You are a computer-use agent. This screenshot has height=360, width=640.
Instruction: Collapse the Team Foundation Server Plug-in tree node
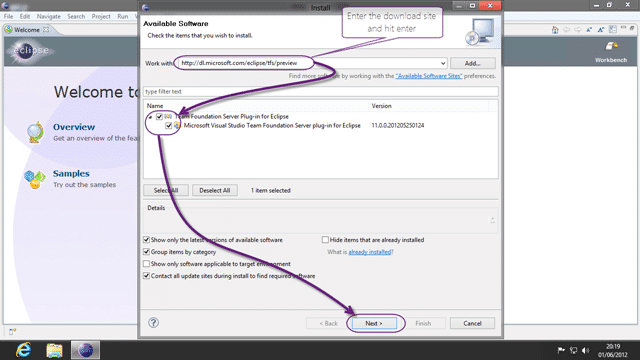tap(150, 117)
